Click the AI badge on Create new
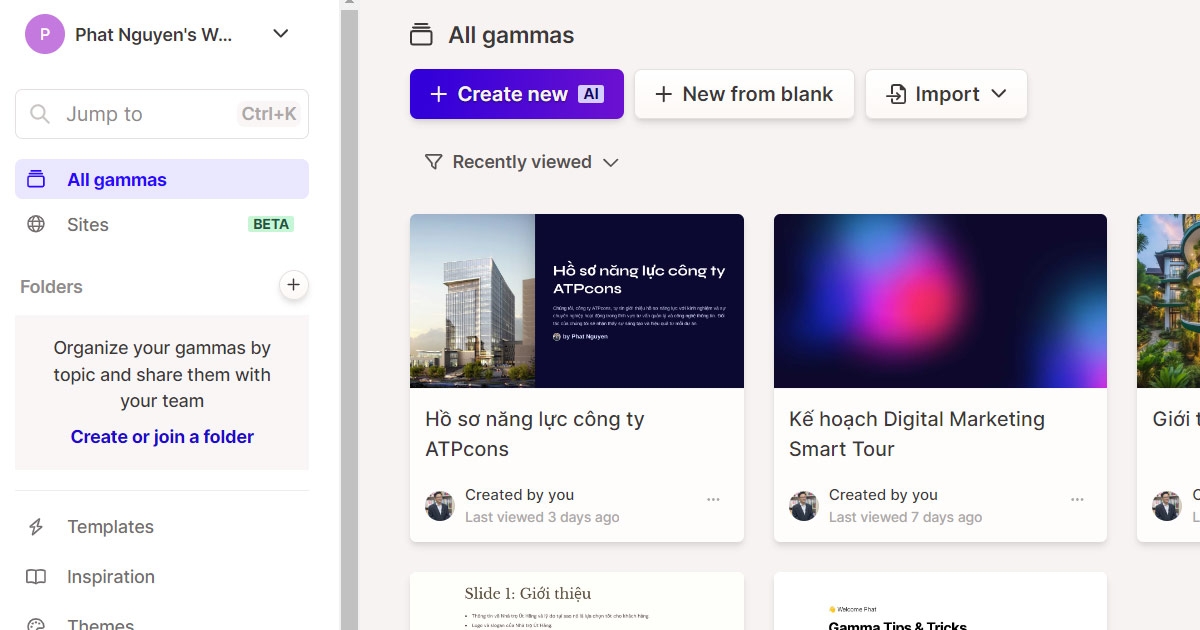Viewport: 1200px width, 630px height. click(x=591, y=94)
